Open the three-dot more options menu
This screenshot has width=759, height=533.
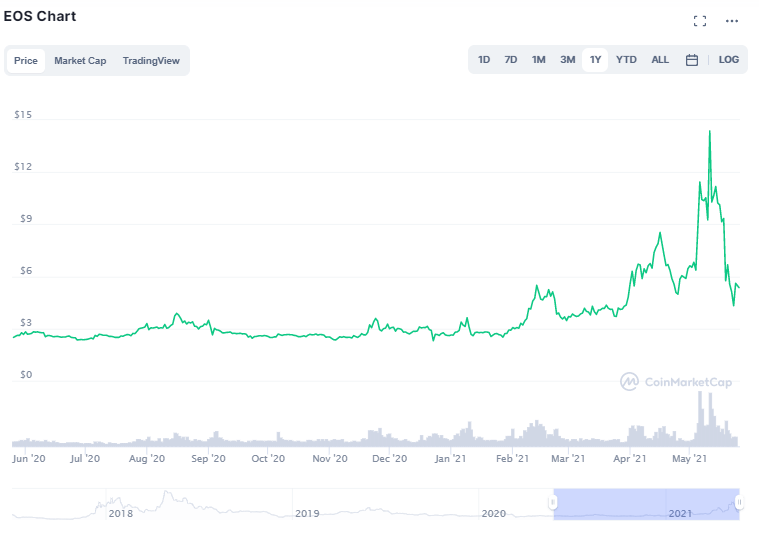click(x=732, y=21)
